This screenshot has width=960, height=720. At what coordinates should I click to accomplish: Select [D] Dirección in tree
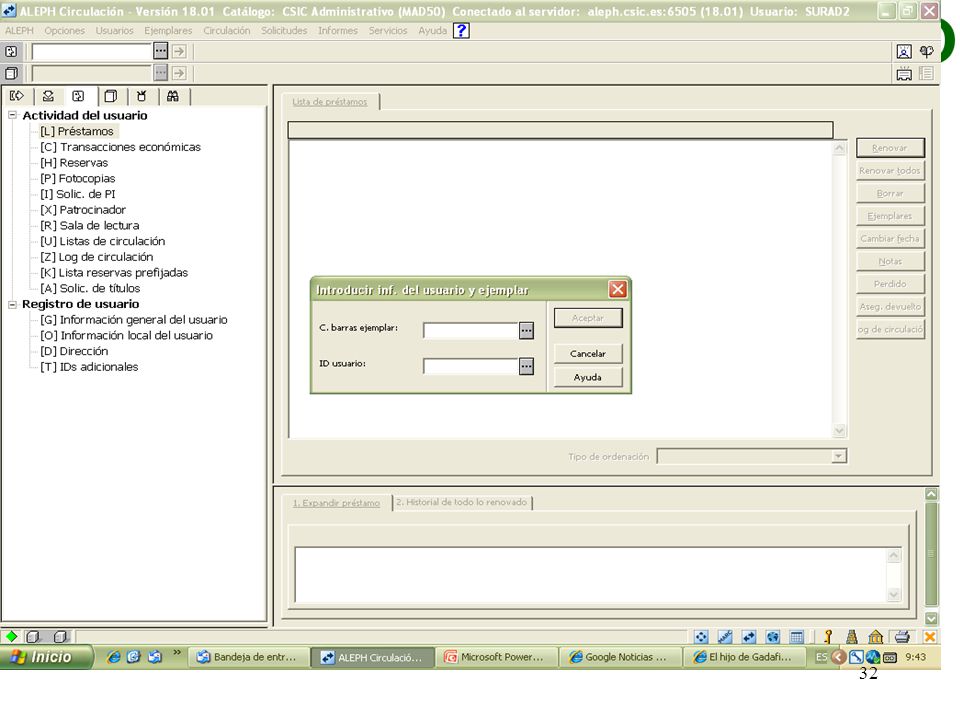point(74,351)
